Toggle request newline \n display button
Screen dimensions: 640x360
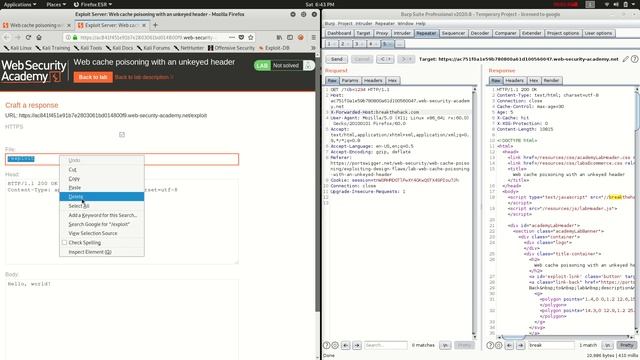445,345
